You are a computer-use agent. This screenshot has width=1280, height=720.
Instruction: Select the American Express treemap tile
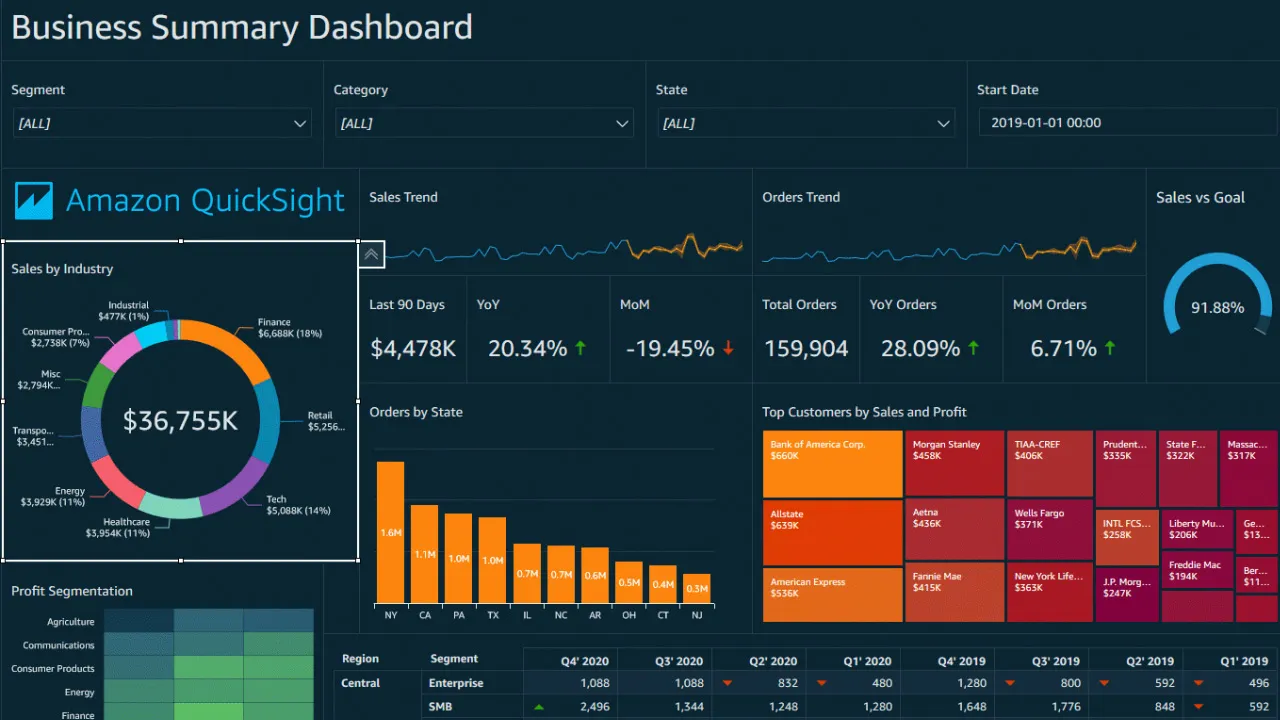[x=832, y=595]
